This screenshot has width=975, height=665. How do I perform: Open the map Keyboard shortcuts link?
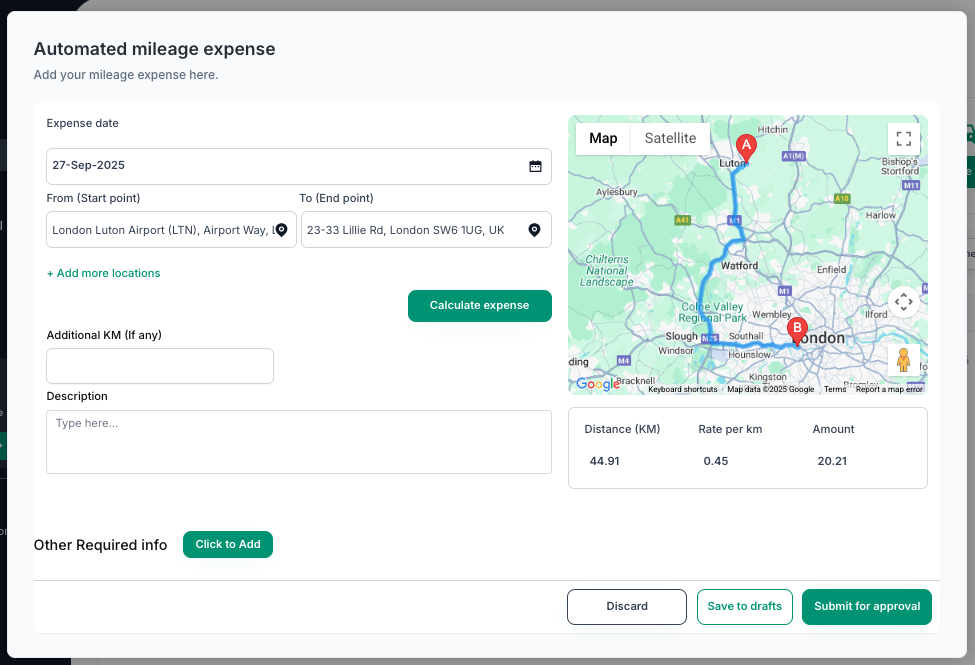[682, 389]
